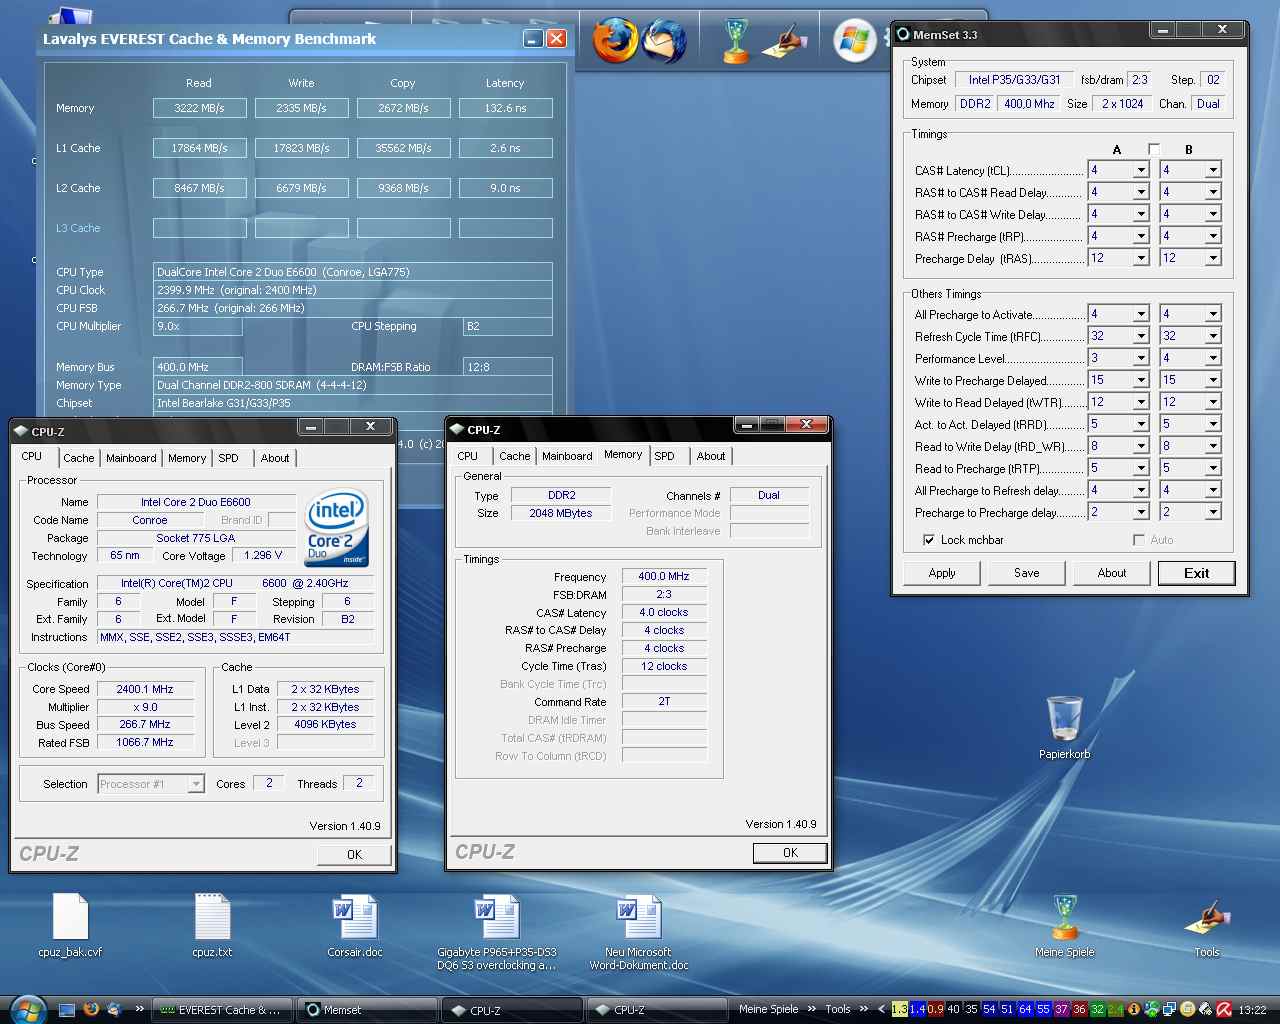Click the Avira umbrella tray icon
The width and height of the screenshot is (1280, 1024).
click(x=1223, y=1010)
